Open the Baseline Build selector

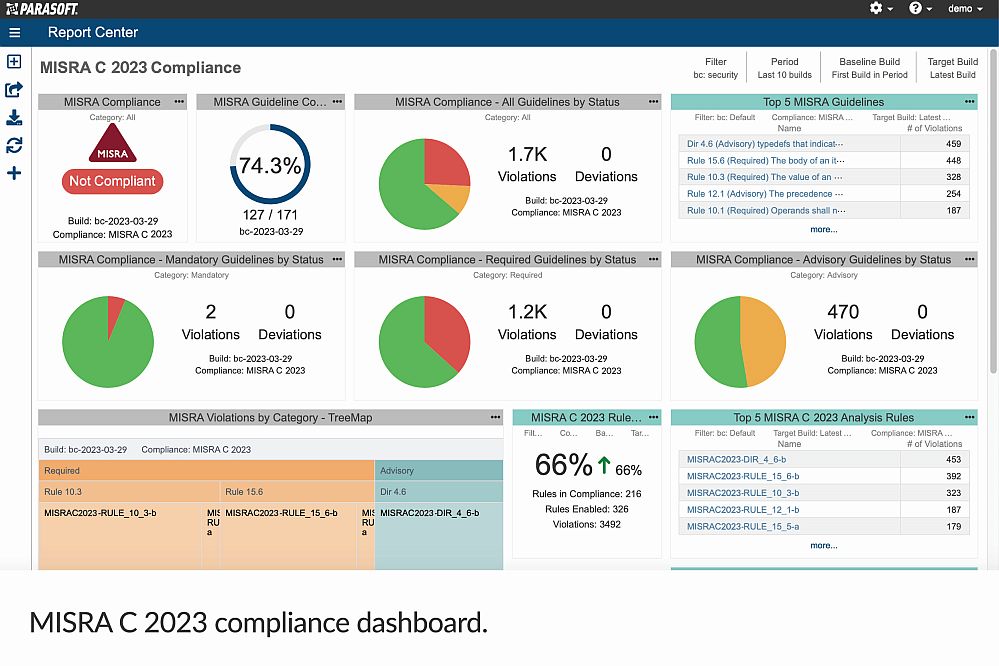869,68
